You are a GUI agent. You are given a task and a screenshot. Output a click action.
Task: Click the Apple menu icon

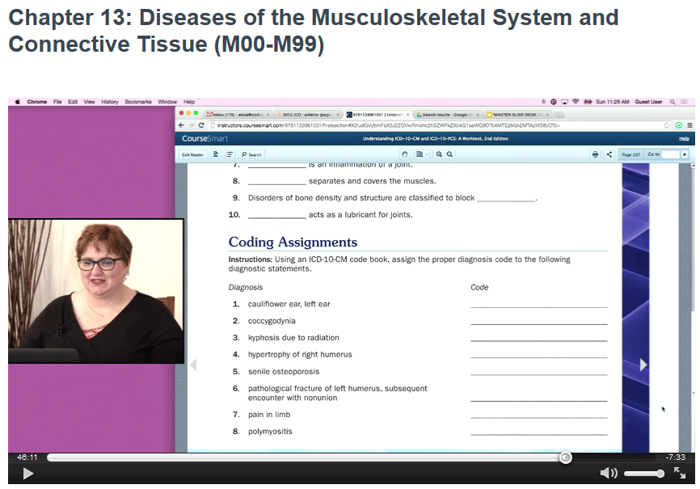[x=17, y=102]
